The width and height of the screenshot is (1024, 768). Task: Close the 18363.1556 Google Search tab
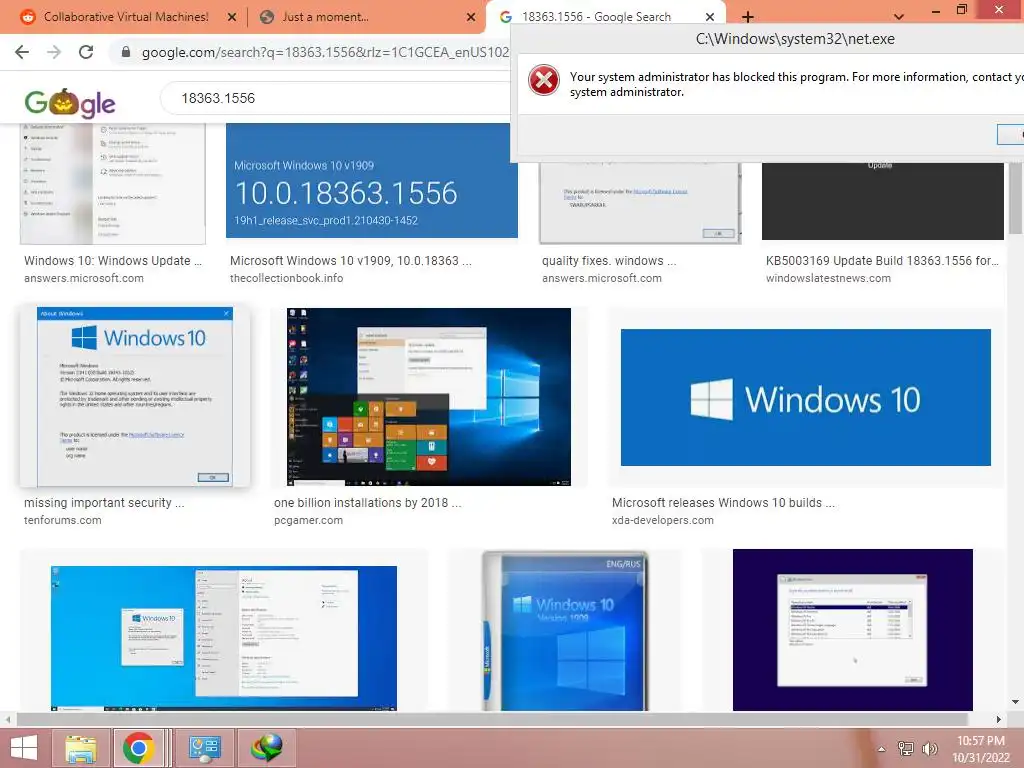pyautogui.click(x=710, y=18)
